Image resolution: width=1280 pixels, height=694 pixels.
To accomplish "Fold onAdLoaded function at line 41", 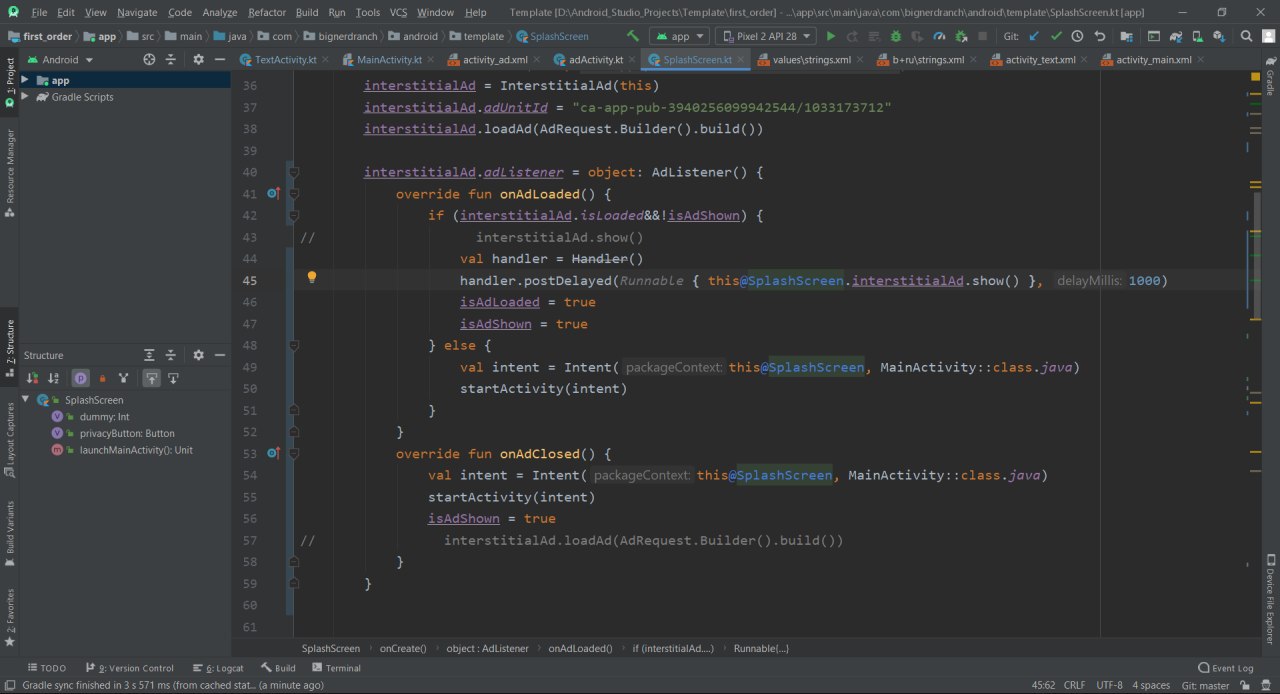I will tap(294, 194).
